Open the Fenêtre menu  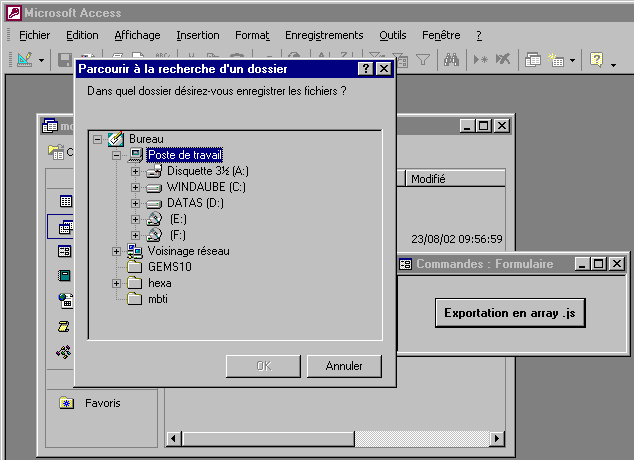coord(441,35)
